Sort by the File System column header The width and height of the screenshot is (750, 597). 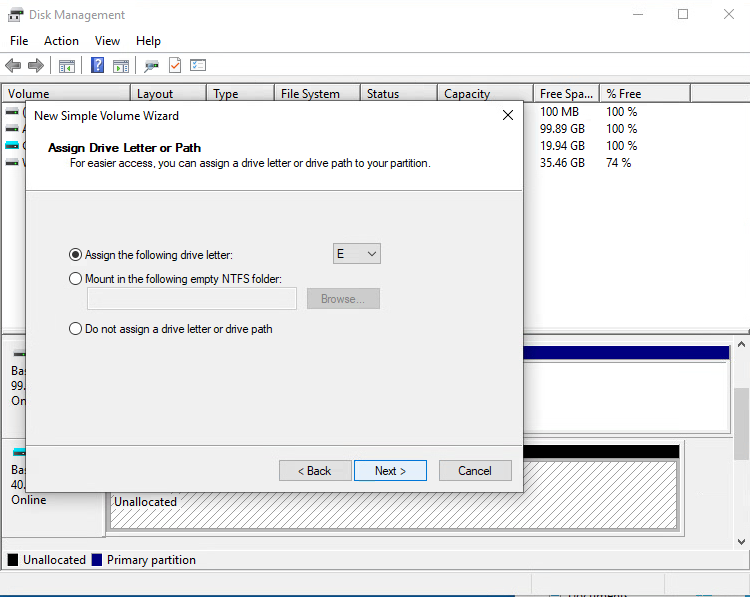pyautogui.click(x=318, y=94)
